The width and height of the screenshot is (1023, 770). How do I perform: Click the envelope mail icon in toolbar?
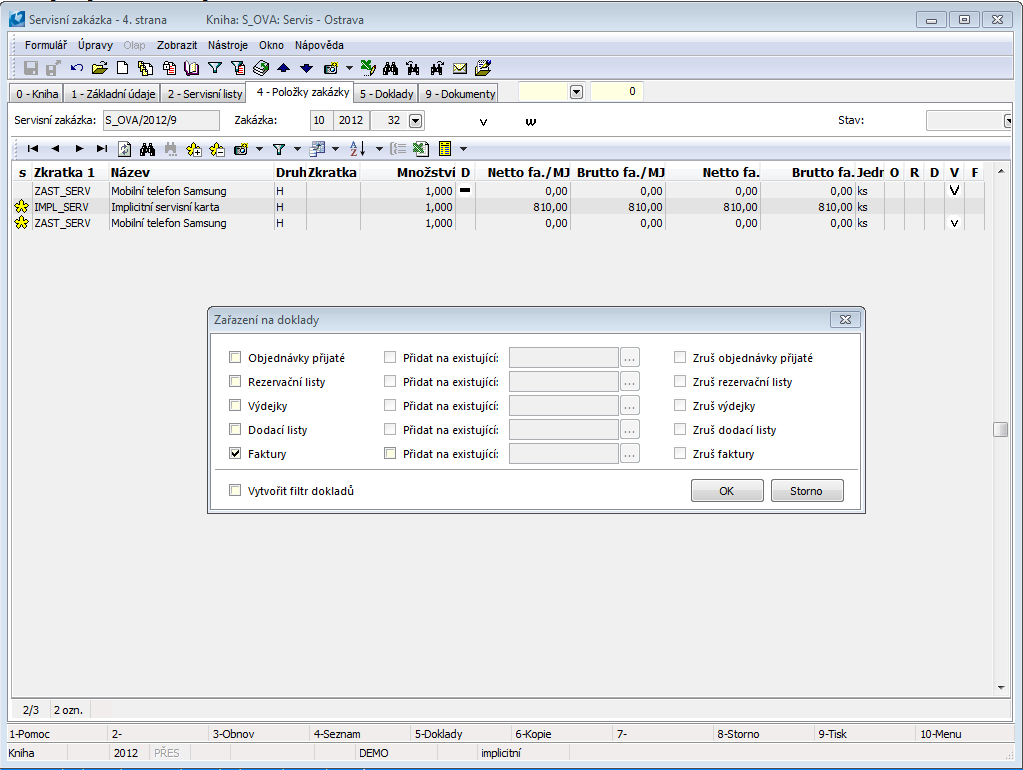pyautogui.click(x=460, y=68)
